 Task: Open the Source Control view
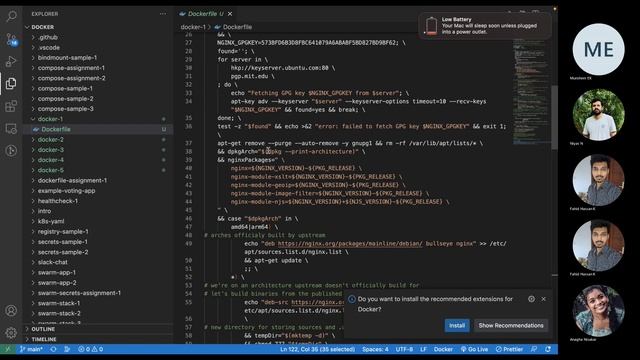coord(11,39)
